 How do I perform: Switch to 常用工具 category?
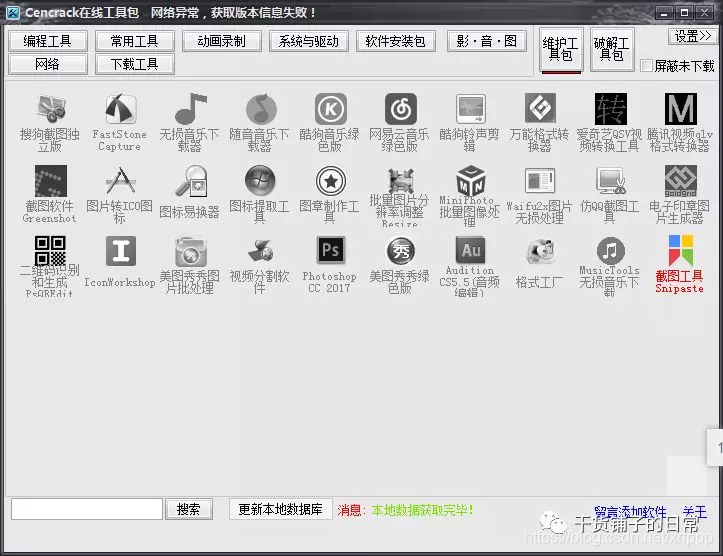[x=135, y=41]
